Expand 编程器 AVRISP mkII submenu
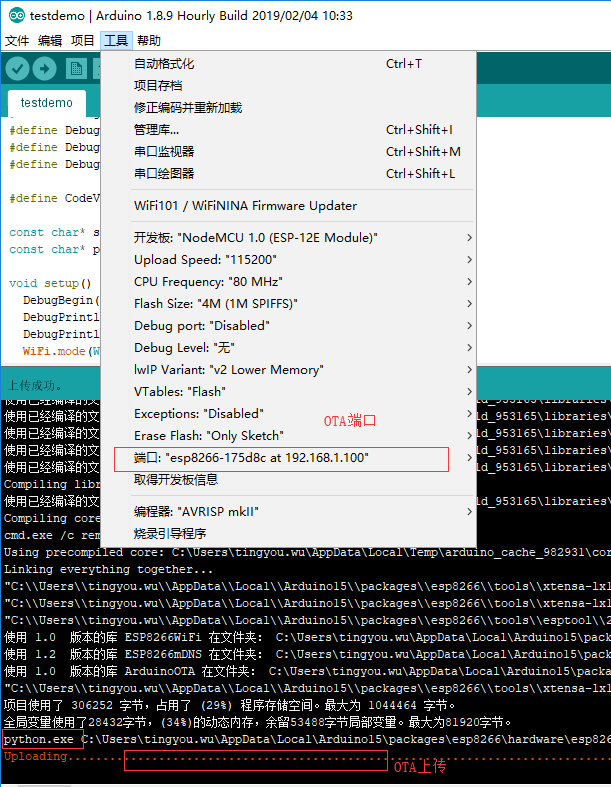The width and height of the screenshot is (611, 787). 288,512
